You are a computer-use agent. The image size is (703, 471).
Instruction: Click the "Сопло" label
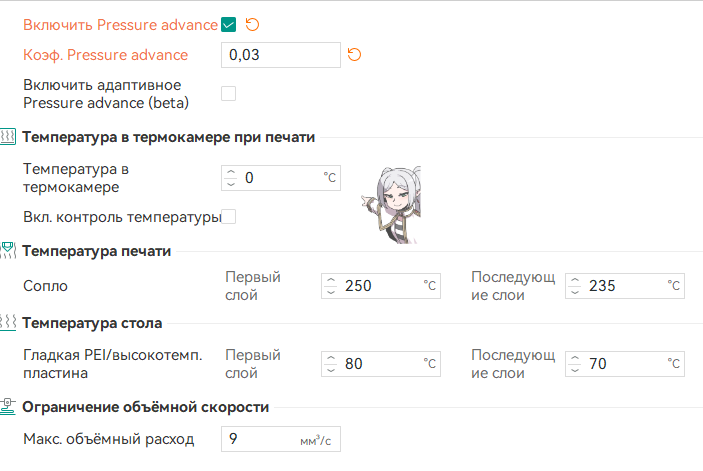(x=45, y=286)
